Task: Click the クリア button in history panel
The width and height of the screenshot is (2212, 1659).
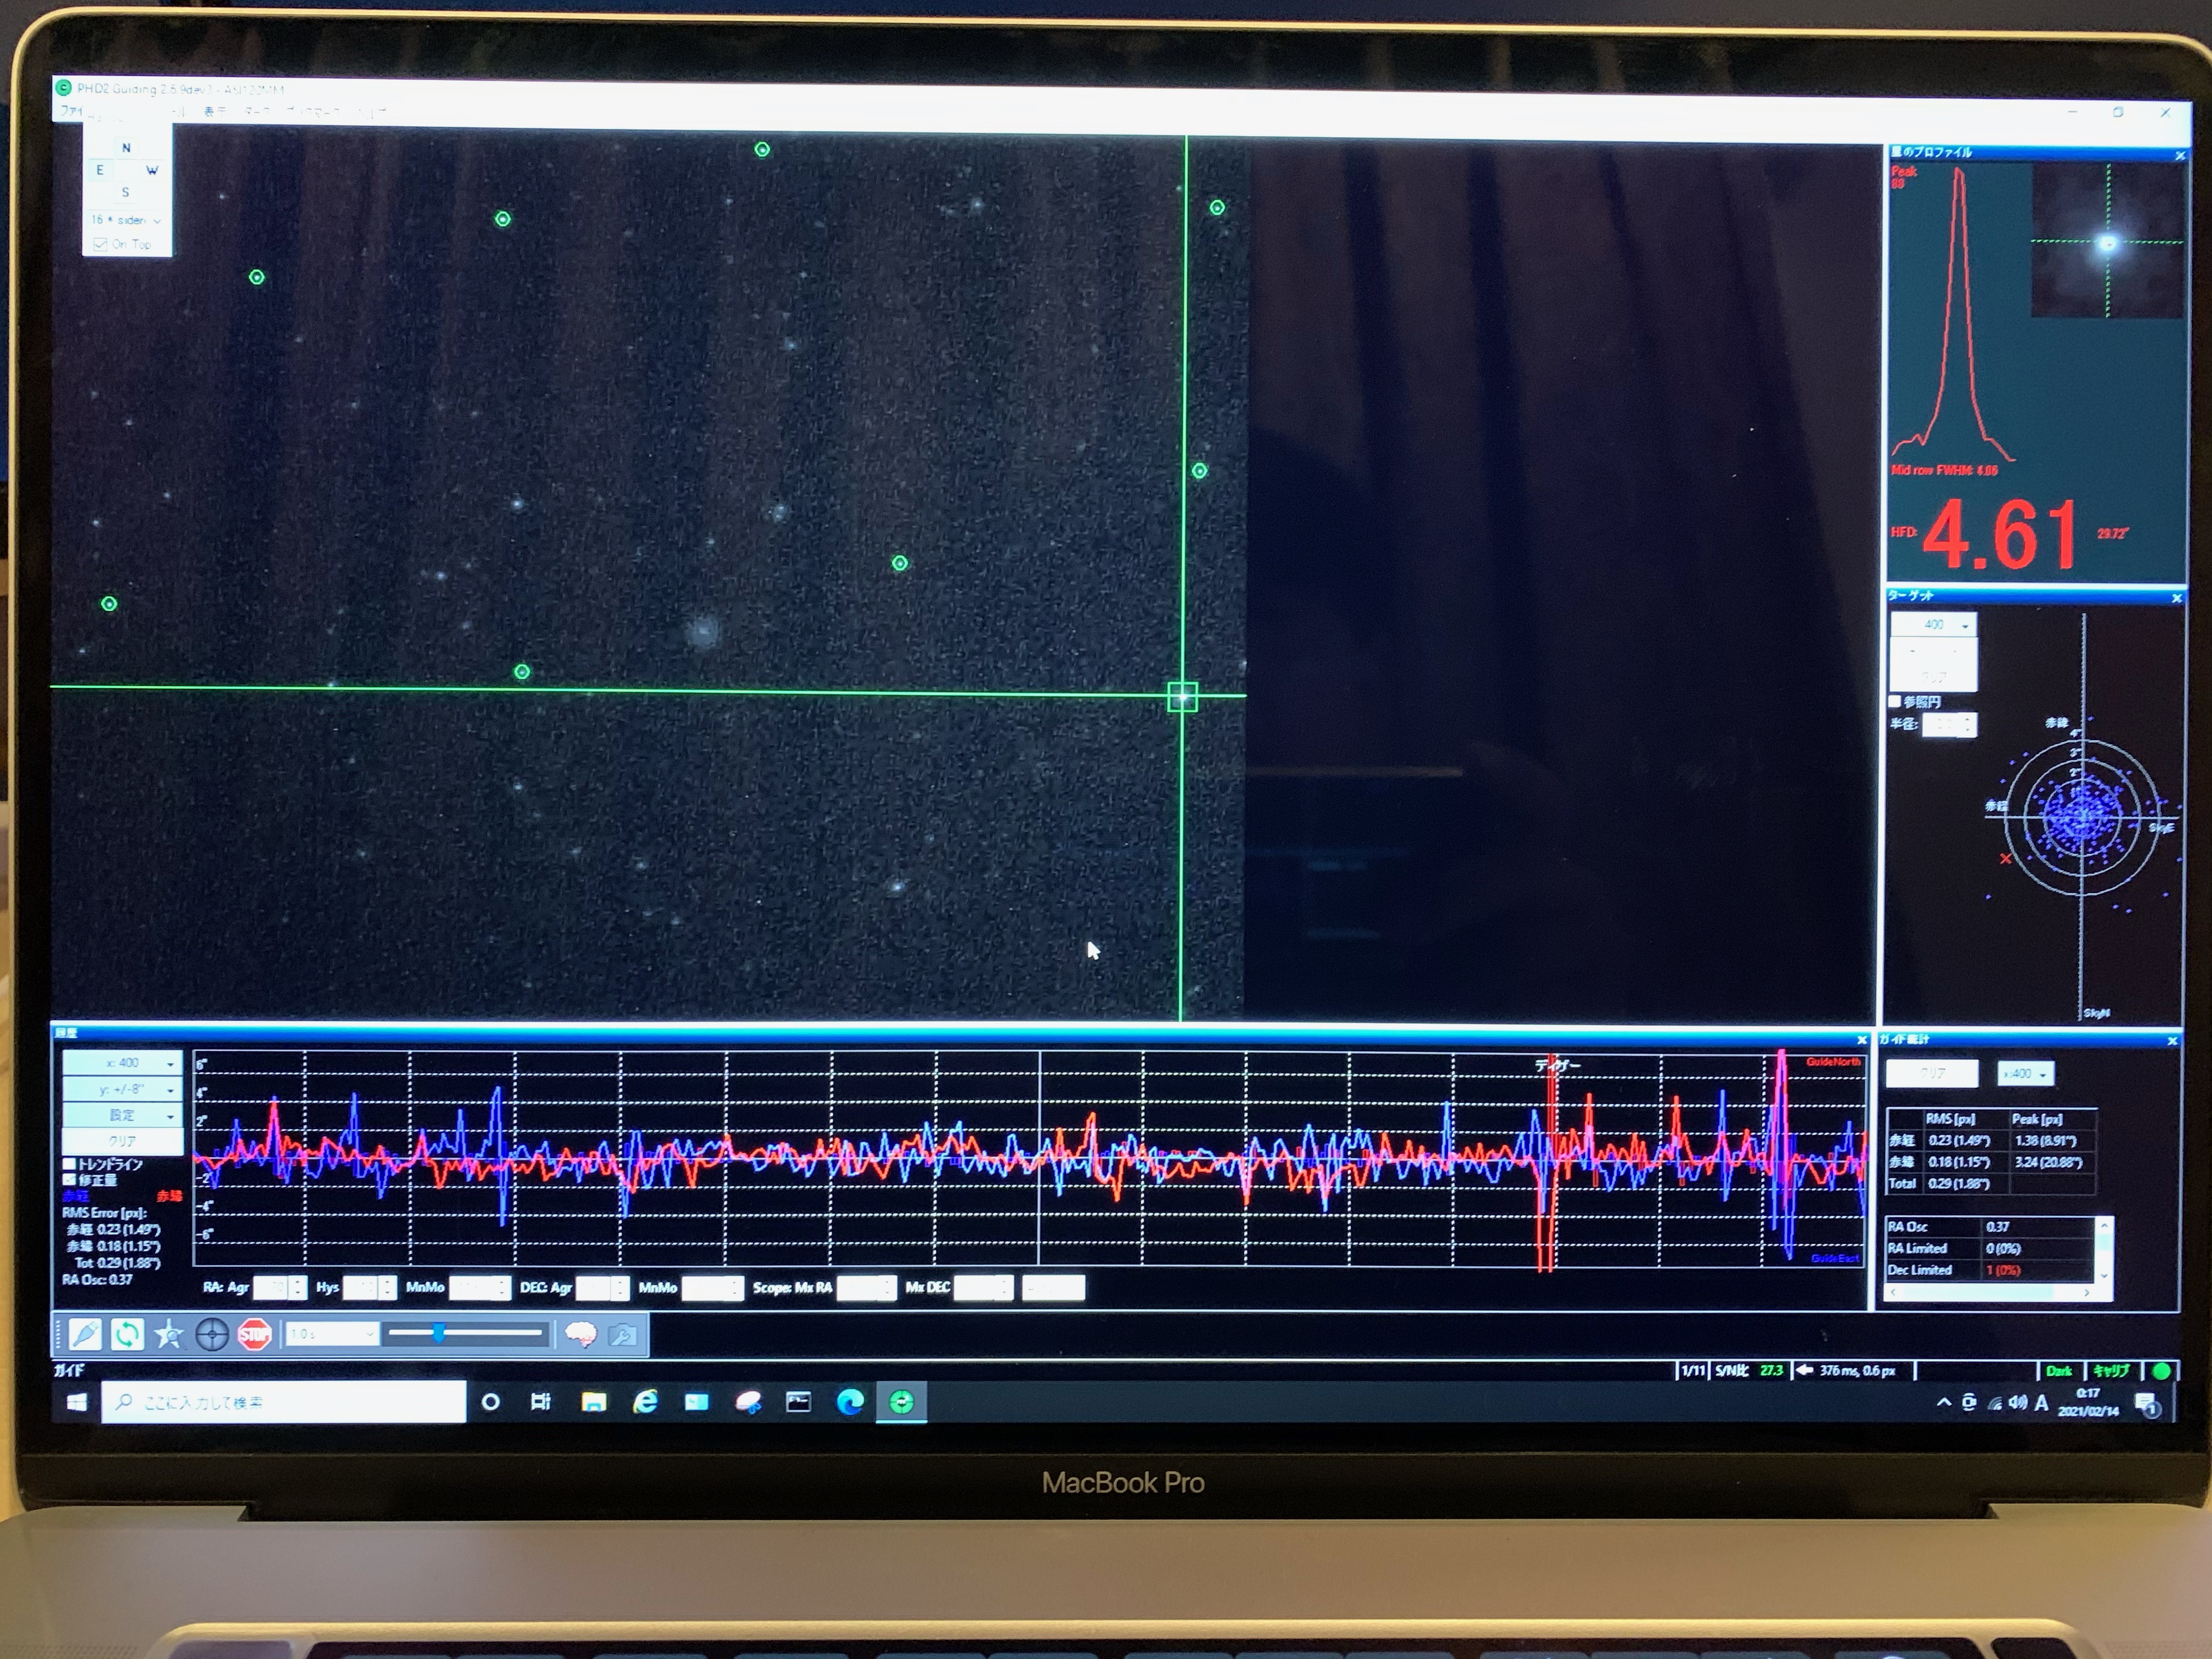Action: point(122,1140)
